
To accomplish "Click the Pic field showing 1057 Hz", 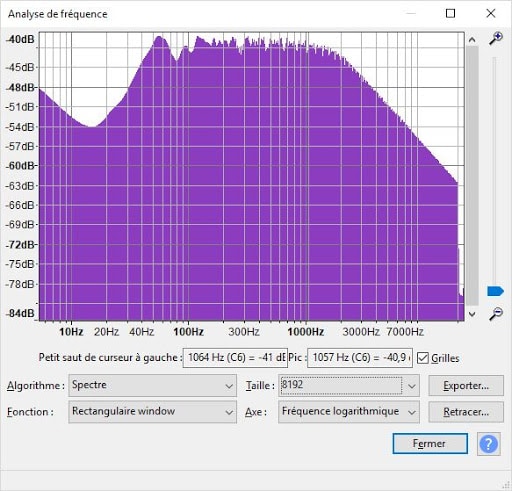I will tap(360, 358).
